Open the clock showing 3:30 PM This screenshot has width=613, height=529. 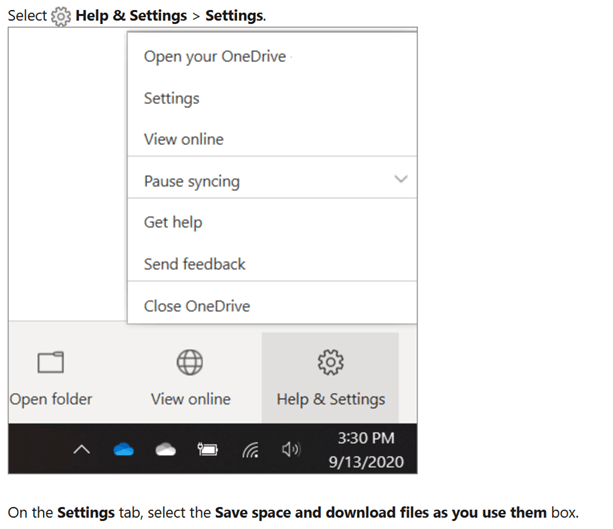[366, 438]
